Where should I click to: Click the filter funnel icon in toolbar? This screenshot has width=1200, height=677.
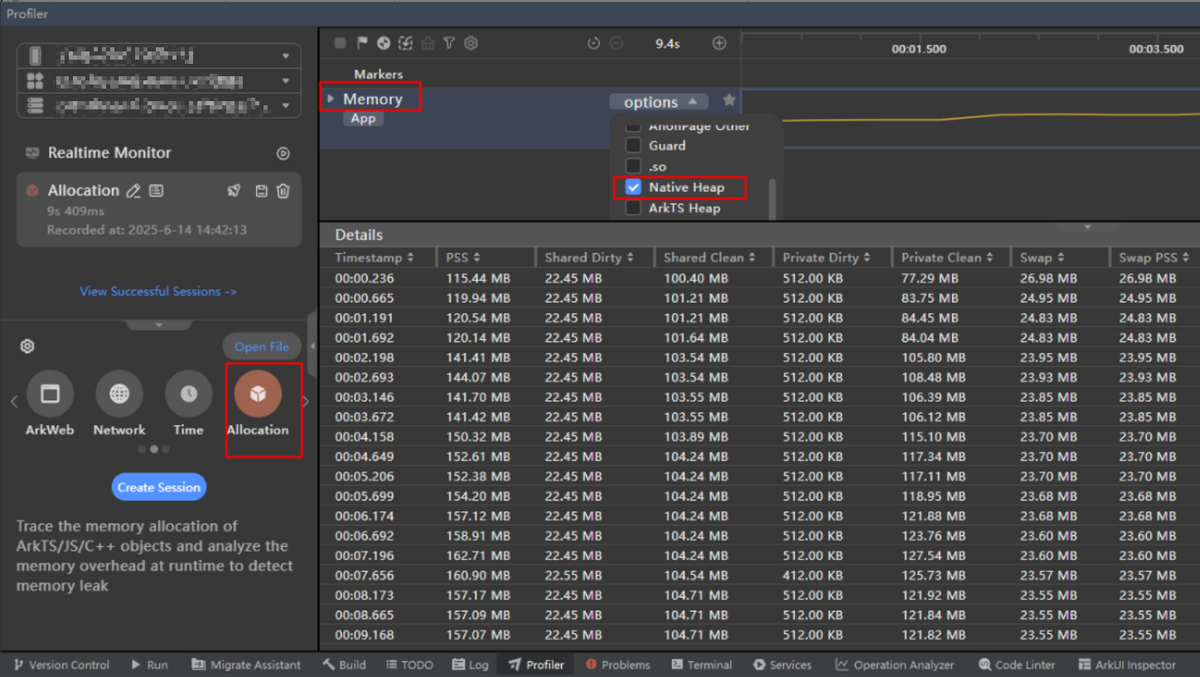pyautogui.click(x=449, y=43)
